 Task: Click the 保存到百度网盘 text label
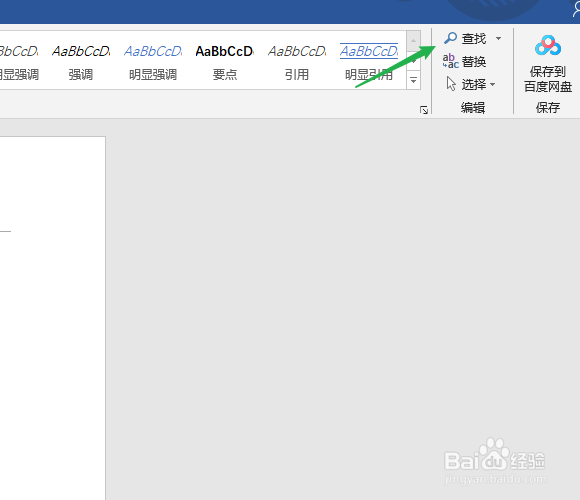pos(548,79)
